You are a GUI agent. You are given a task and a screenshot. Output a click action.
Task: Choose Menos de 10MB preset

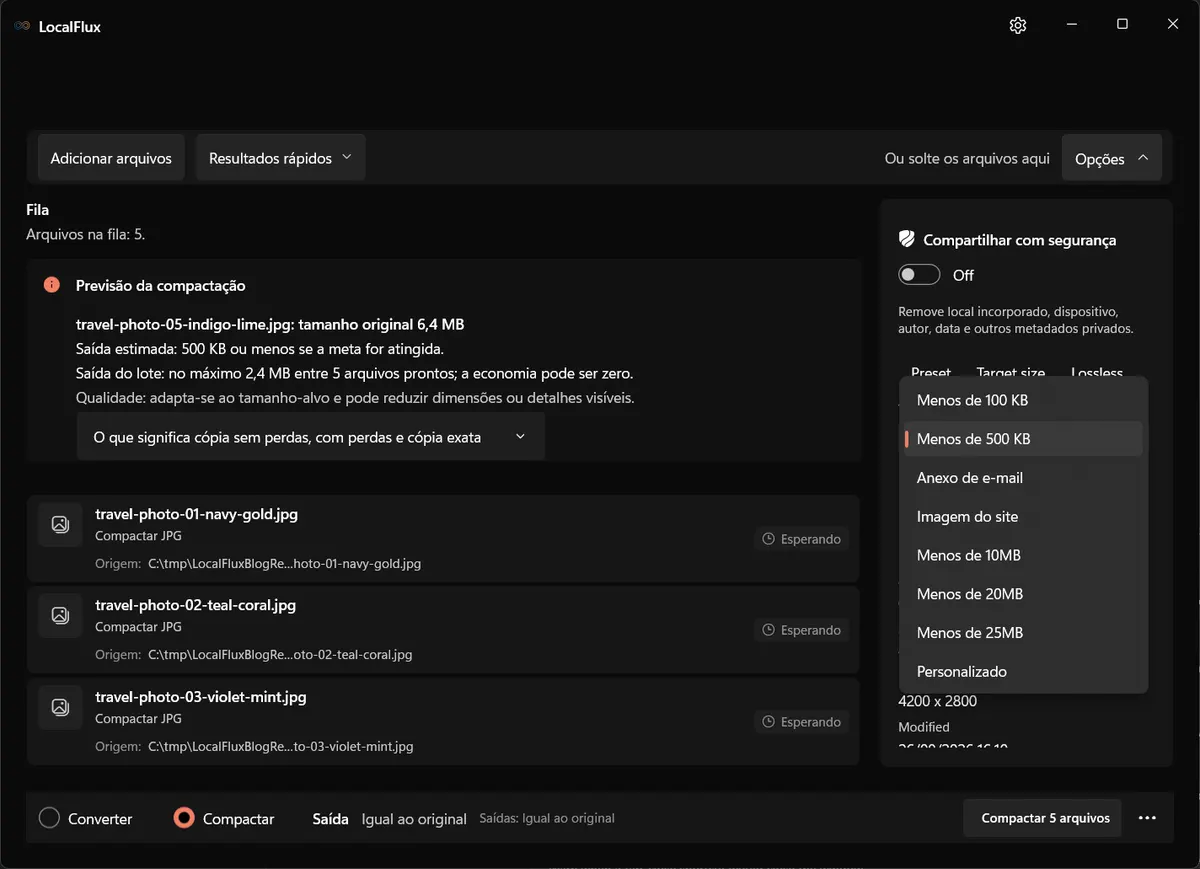coord(1023,555)
